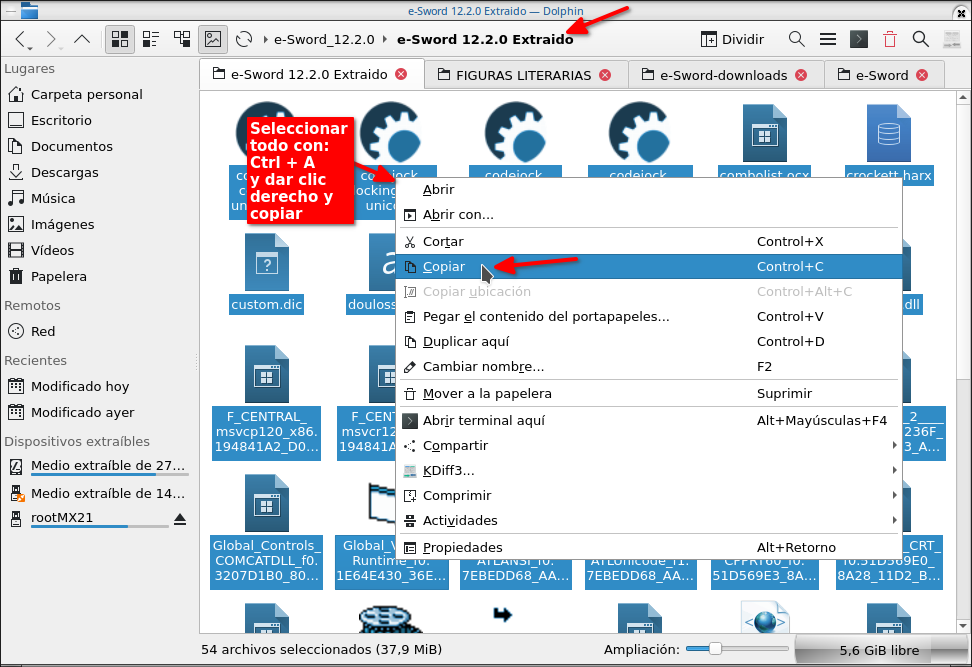Toggle file previews button

pyautogui.click(x=213, y=39)
